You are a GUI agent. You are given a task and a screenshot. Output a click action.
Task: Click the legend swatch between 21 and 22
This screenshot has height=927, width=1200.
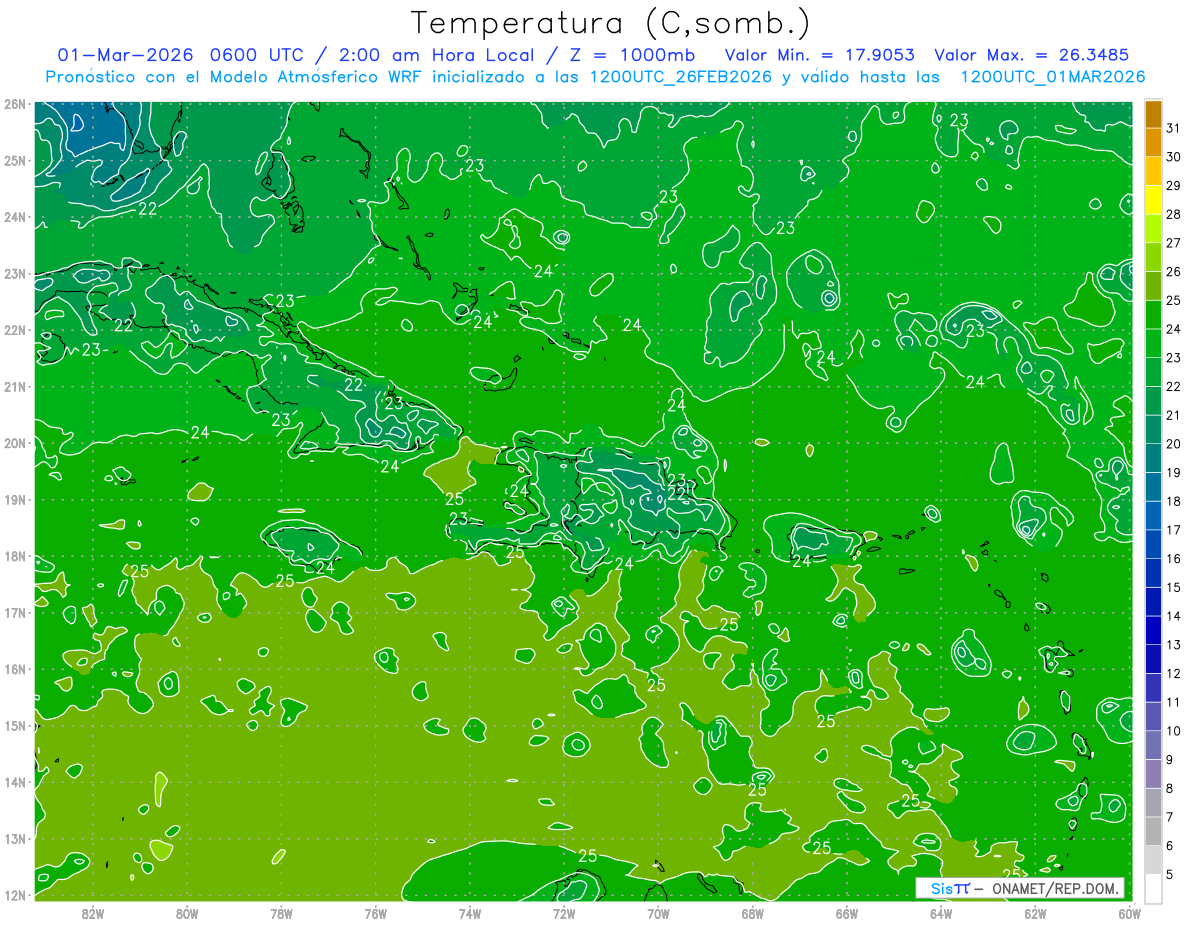tap(1153, 400)
